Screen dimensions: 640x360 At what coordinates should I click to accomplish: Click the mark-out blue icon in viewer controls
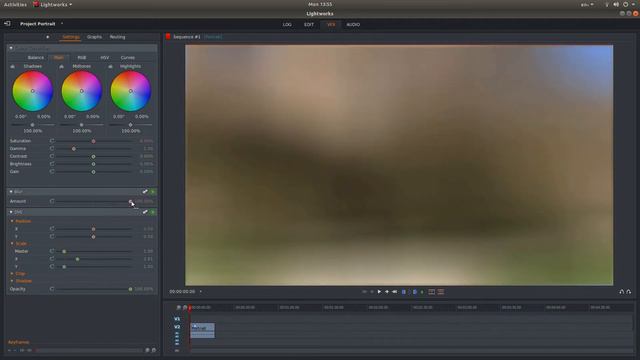415,292
